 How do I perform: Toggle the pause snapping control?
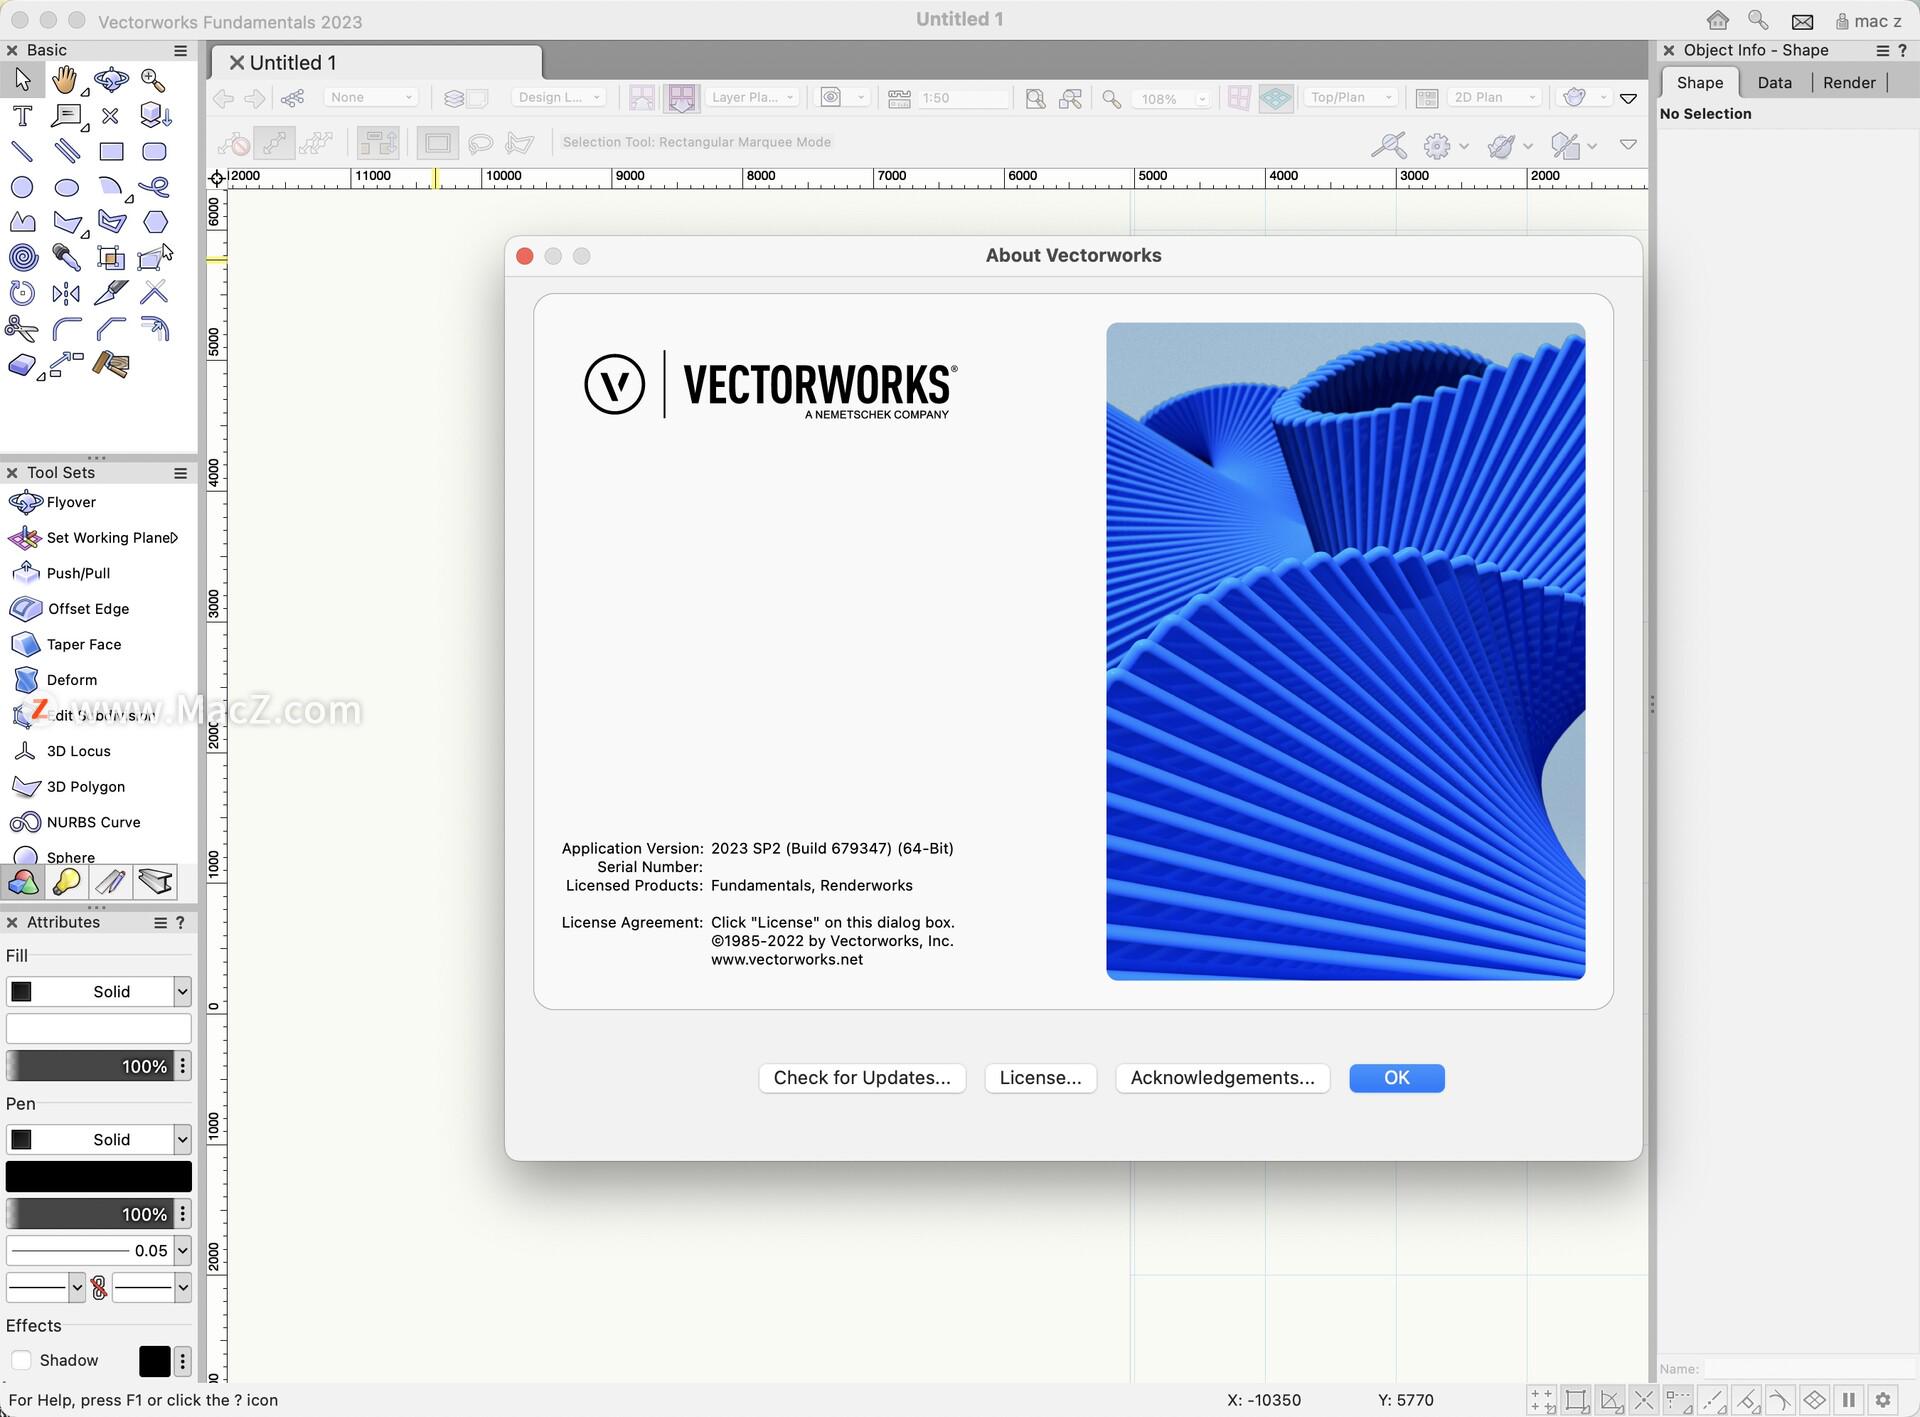pos(1850,1400)
